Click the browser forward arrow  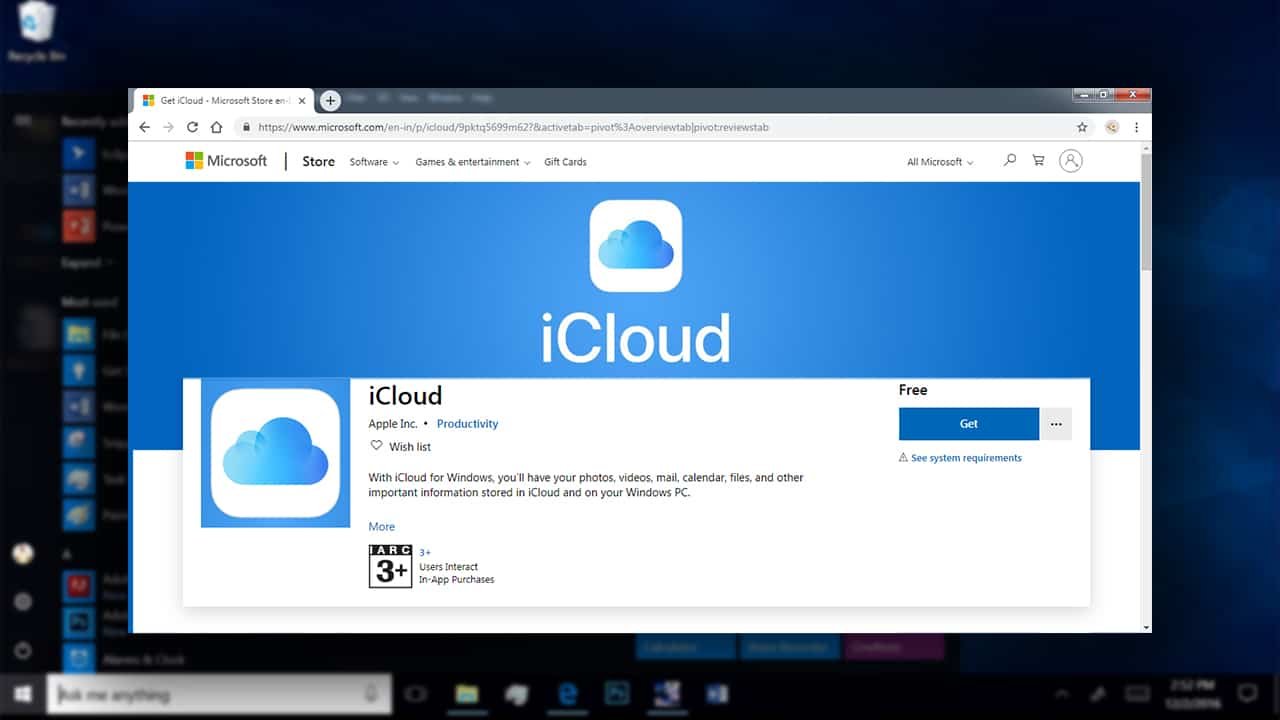168,127
